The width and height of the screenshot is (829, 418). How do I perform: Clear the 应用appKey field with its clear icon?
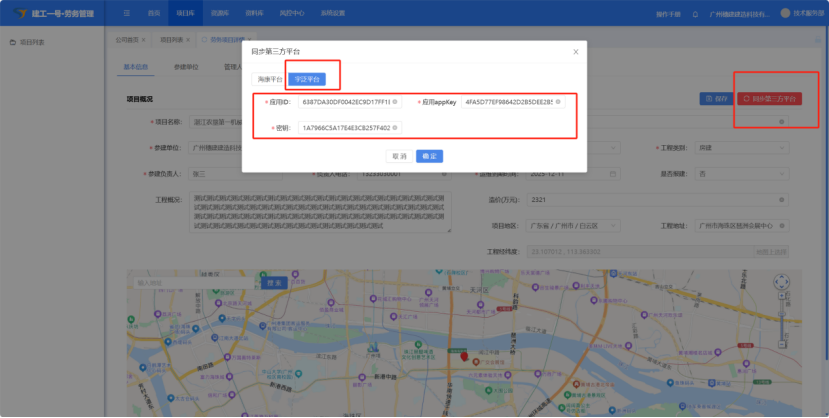point(558,102)
